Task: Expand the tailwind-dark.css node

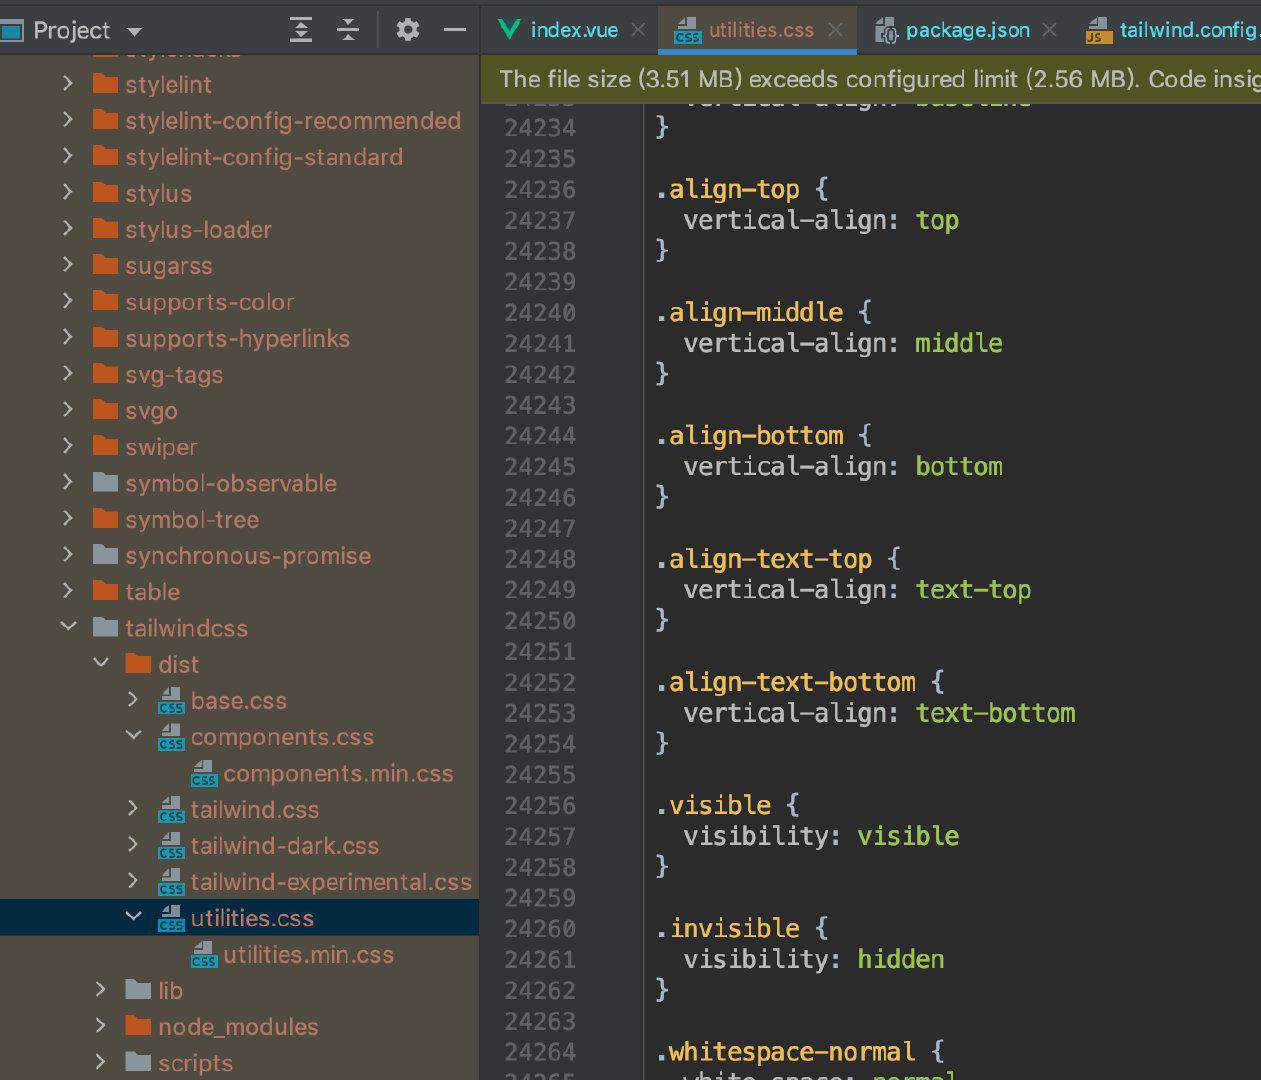Action: [133, 845]
